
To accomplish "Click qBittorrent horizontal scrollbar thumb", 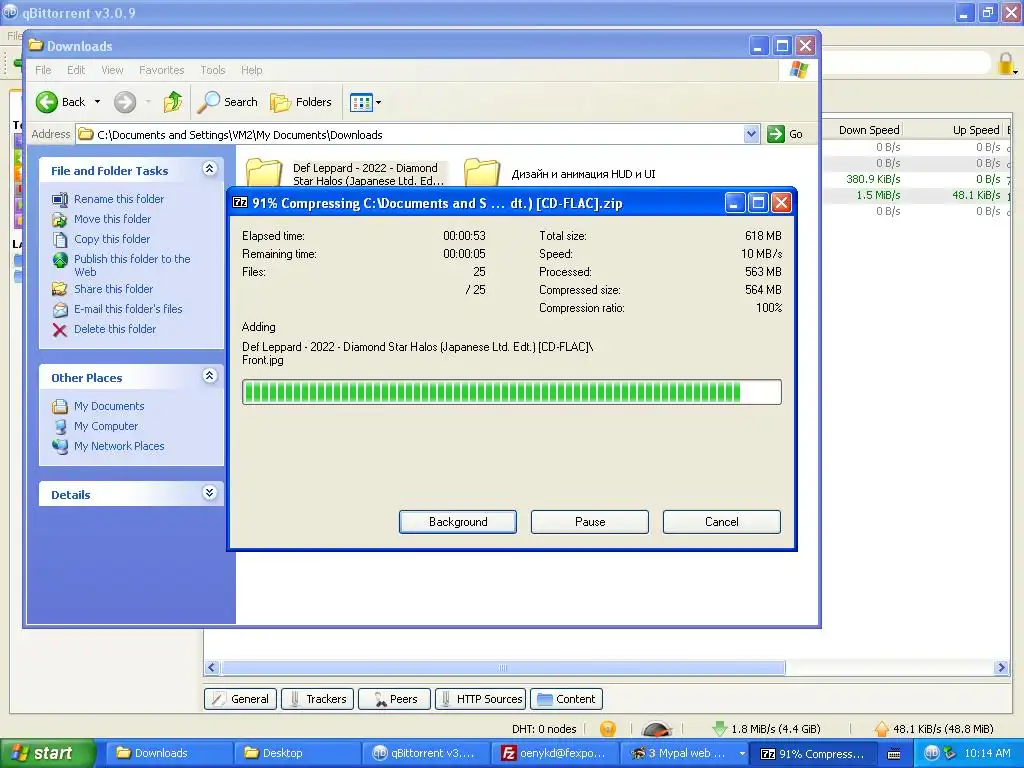I will click(x=503, y=667).
